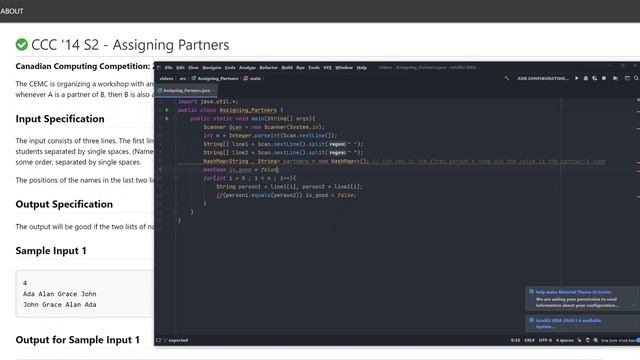Click the Sample Input 1 code box
The height and width of the screenshot is (360, 640).
point(85,294)
